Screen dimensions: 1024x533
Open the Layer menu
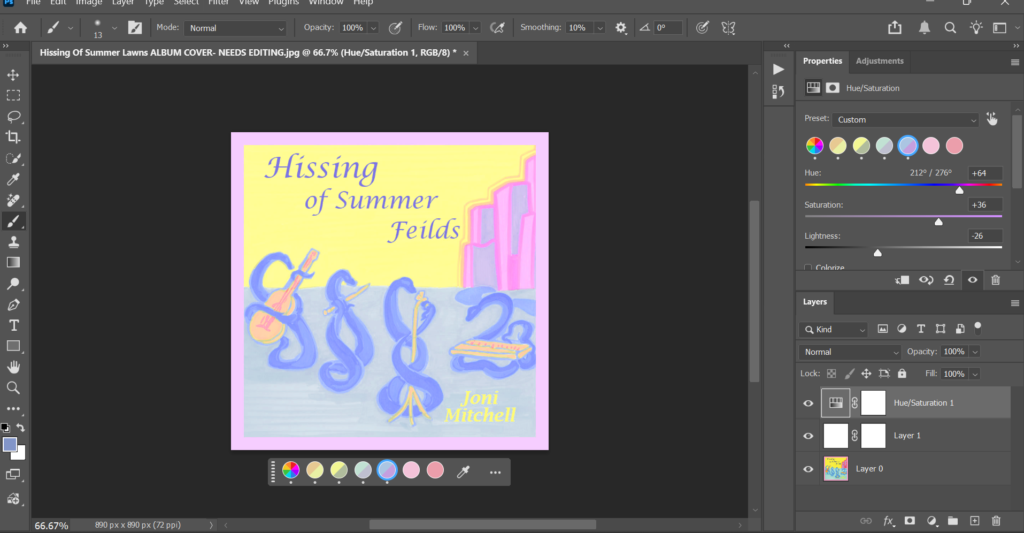point(123,3)
